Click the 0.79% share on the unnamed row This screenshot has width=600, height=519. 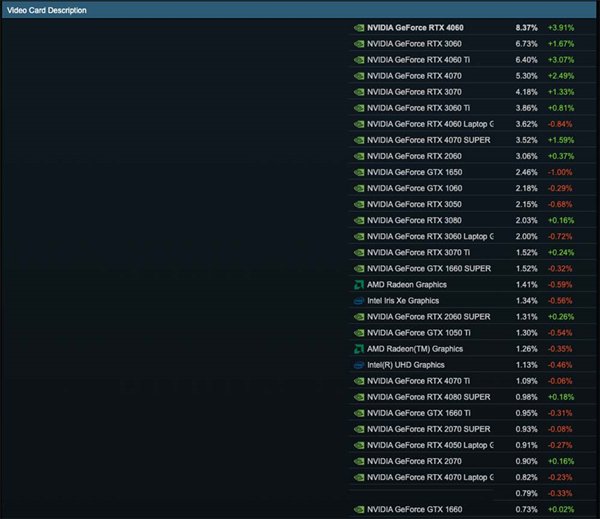point(527,494)
